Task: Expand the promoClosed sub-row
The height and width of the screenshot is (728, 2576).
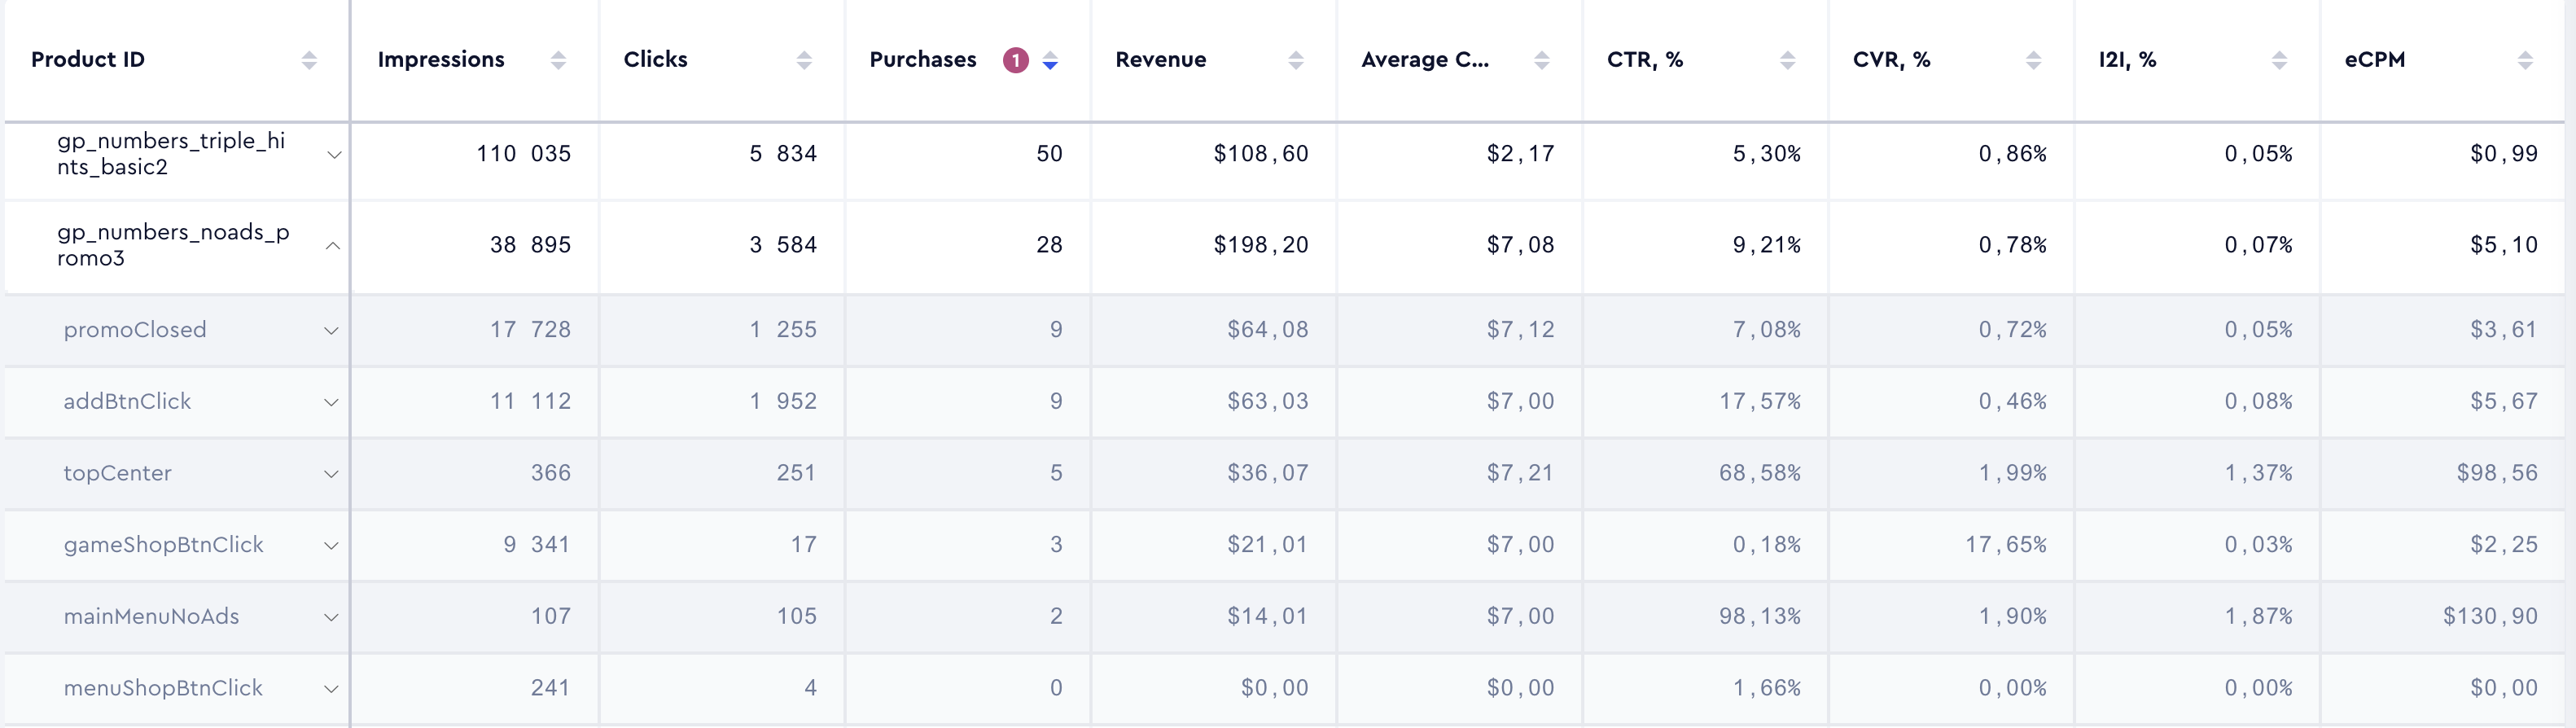Action: coord(331,331)
